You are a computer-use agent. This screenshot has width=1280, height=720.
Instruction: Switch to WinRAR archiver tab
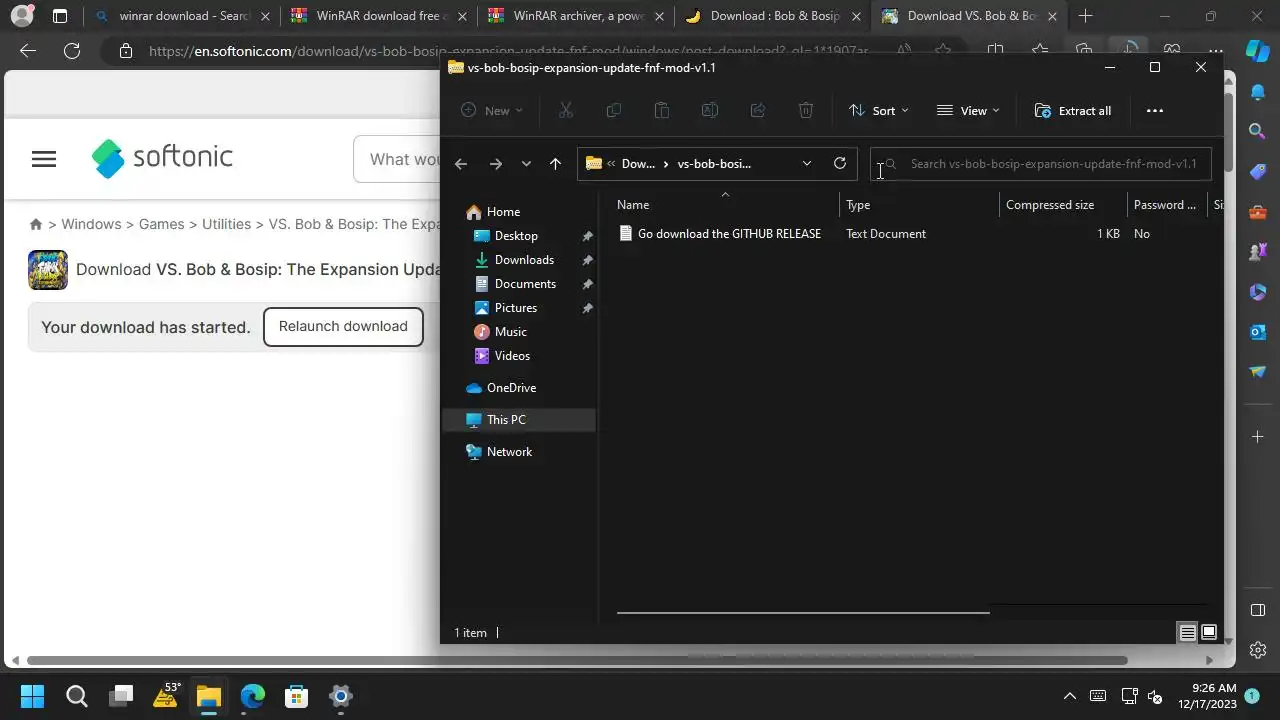pos(576,16)
